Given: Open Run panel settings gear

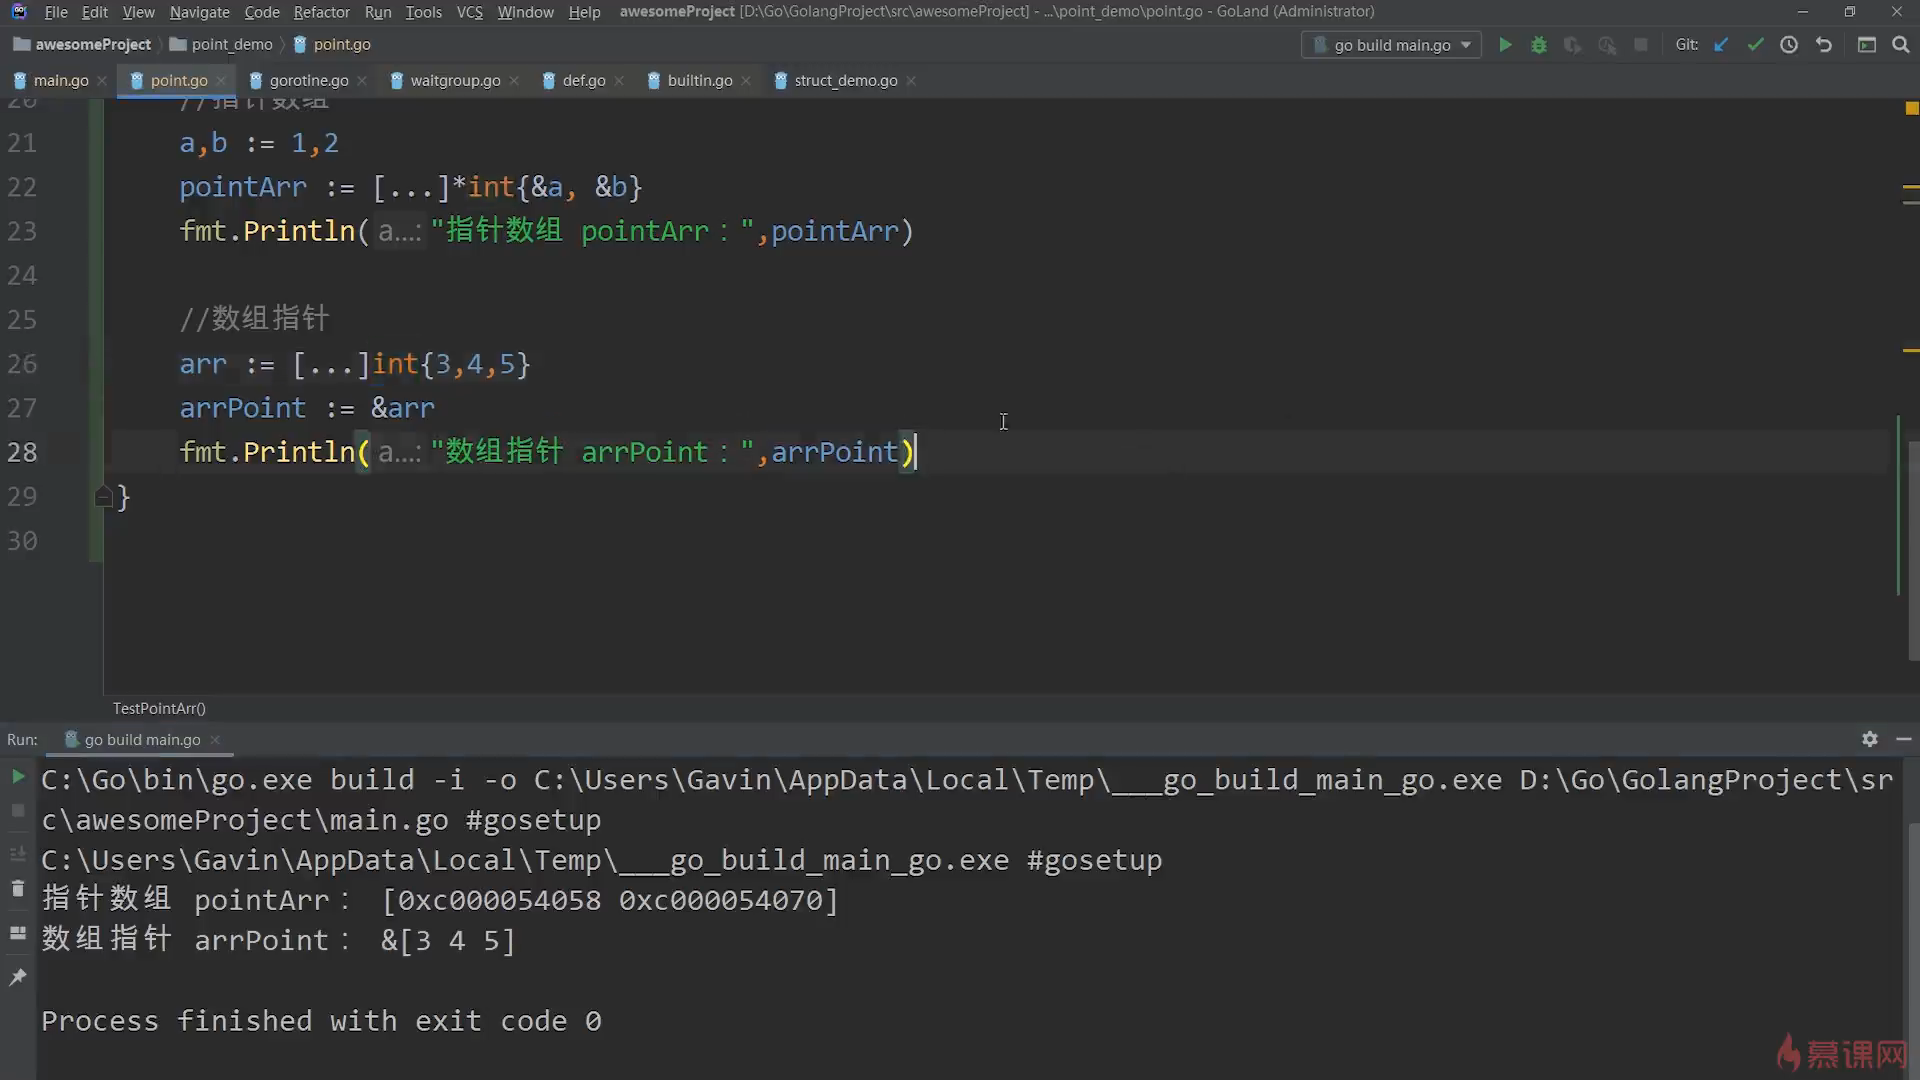Looking at the screenshot, I should tap(1870, 739).
